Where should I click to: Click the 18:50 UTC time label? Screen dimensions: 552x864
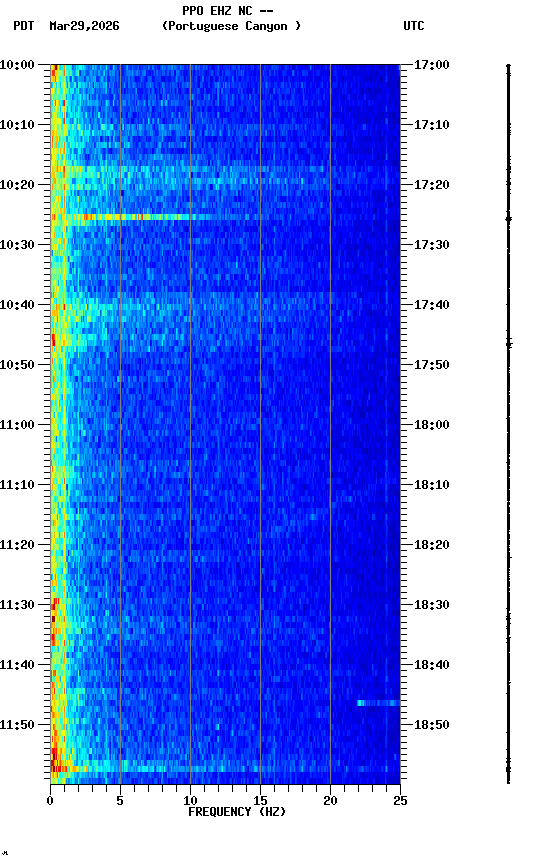point(431,726)
